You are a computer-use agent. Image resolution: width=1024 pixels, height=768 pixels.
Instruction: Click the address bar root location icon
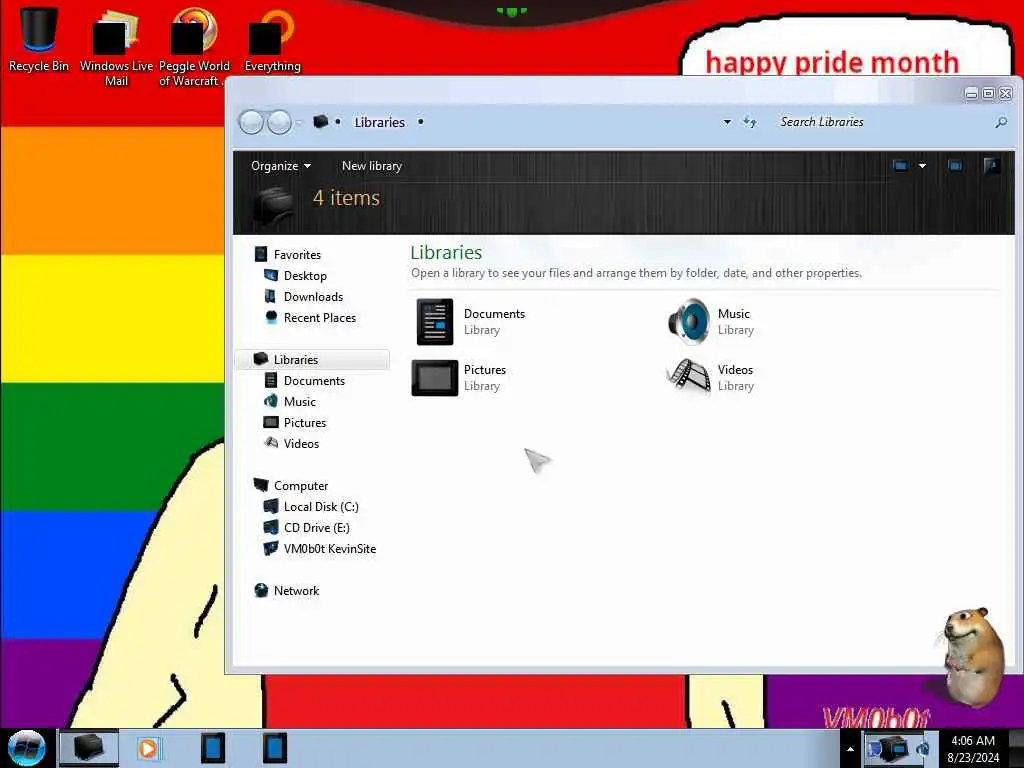(x=320, y=121)
